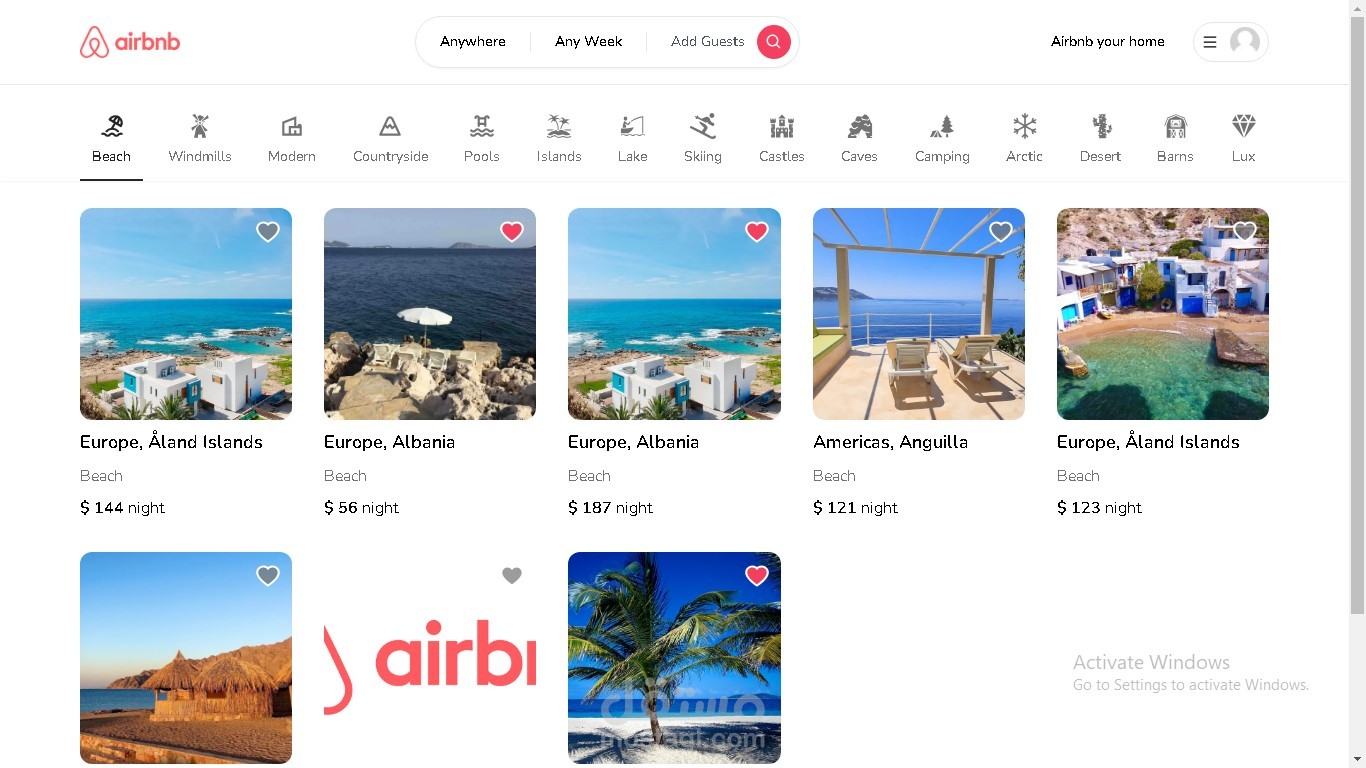Open the Any Week date picker
The width and height of the screenshot is (1366, 768).
pyautogui.click(x=589, y=42)
